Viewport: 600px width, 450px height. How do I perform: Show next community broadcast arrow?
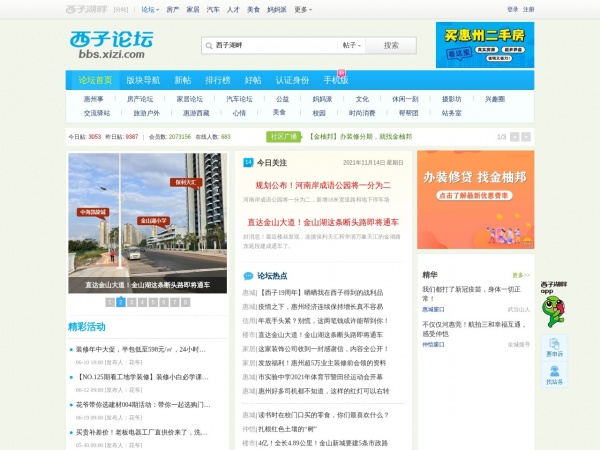pyautogui.click(x=526, y=137)
